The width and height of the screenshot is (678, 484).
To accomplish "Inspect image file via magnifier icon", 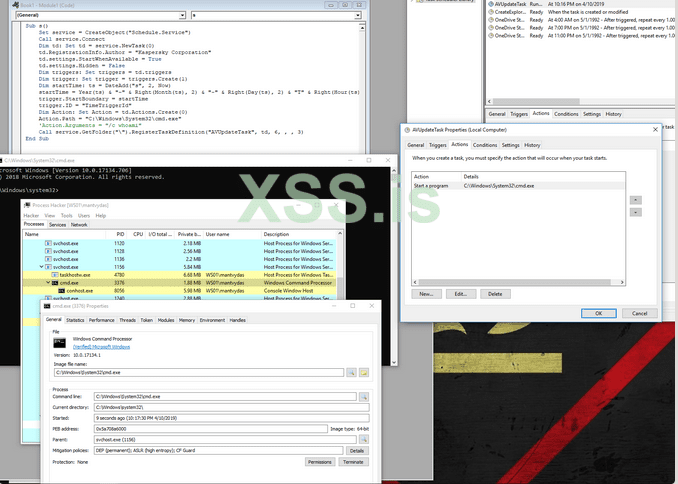I will coord(351,372).
